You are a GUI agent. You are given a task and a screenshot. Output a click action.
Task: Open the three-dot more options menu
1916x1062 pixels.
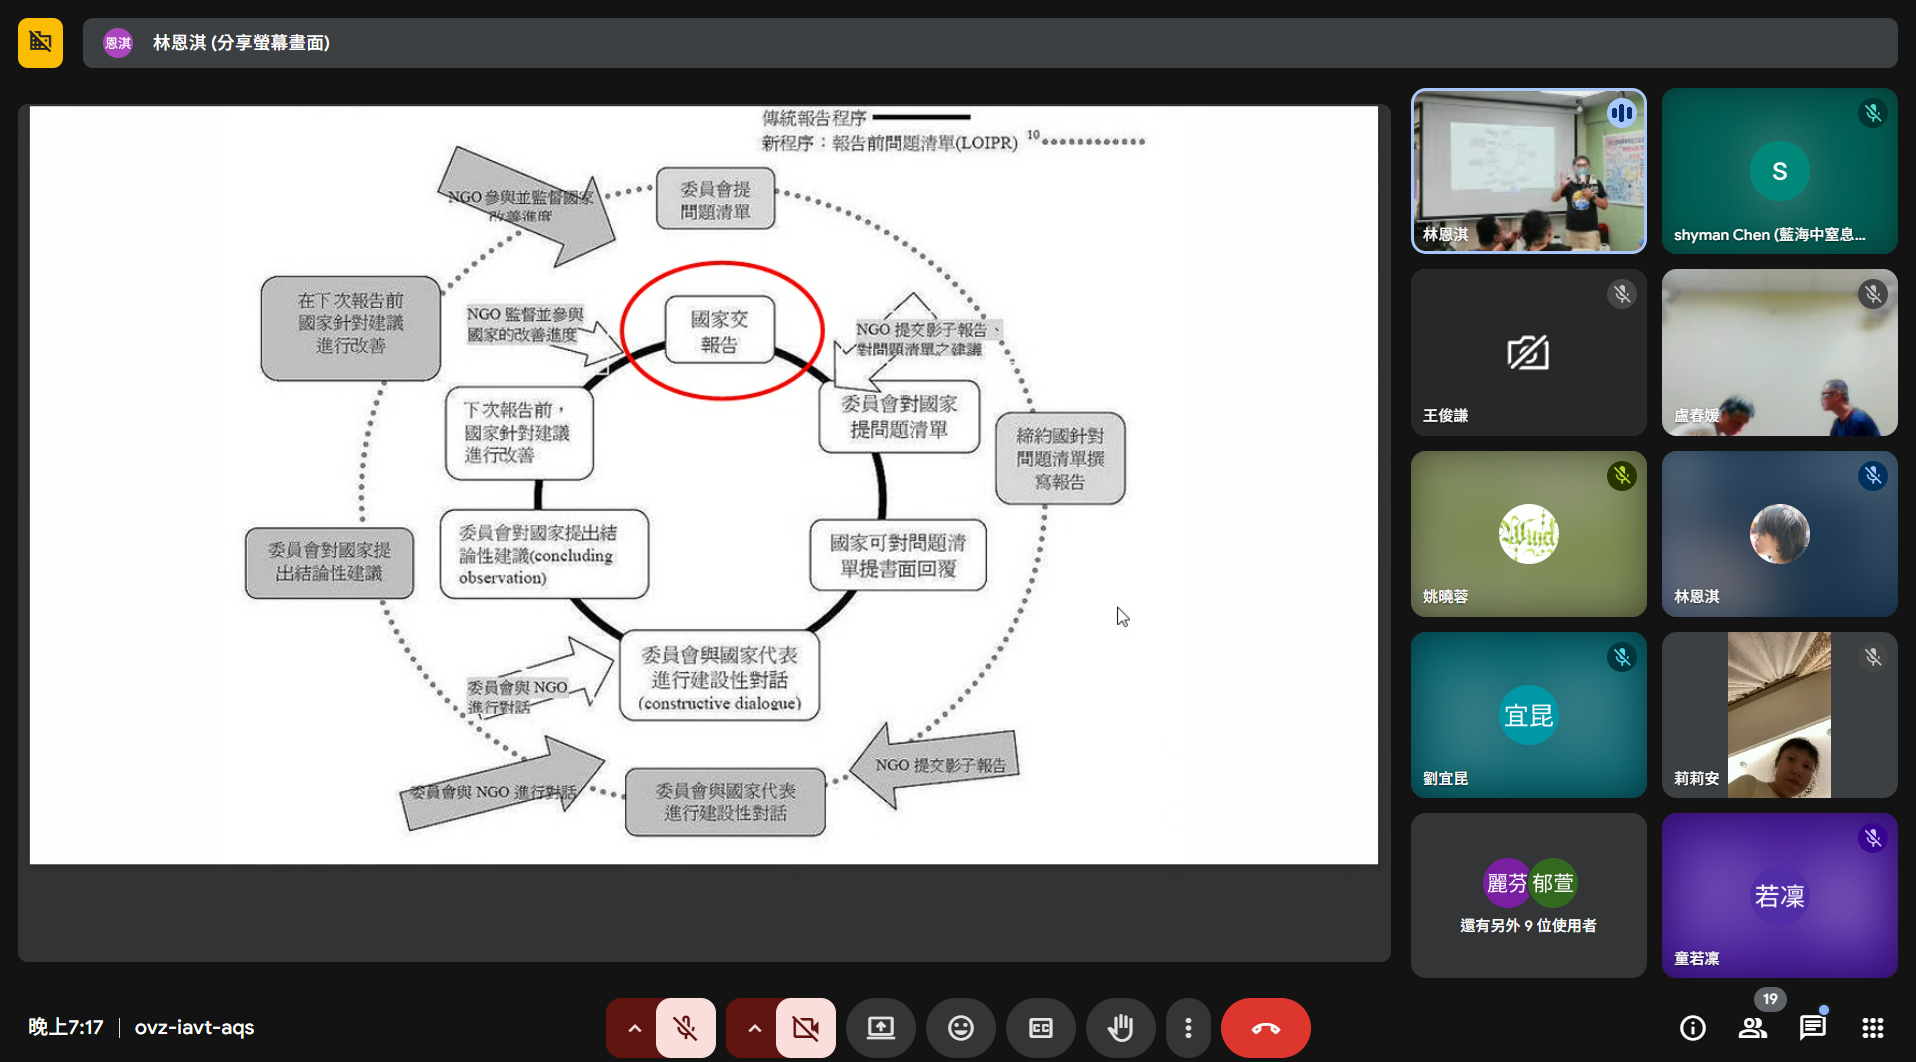click(1188, 1028)
